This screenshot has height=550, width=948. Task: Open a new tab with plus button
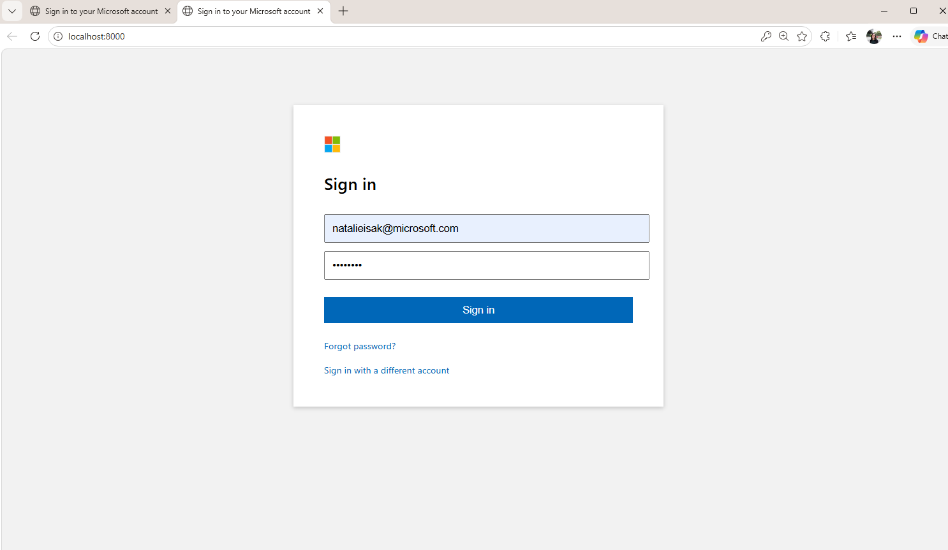[343, 11]
